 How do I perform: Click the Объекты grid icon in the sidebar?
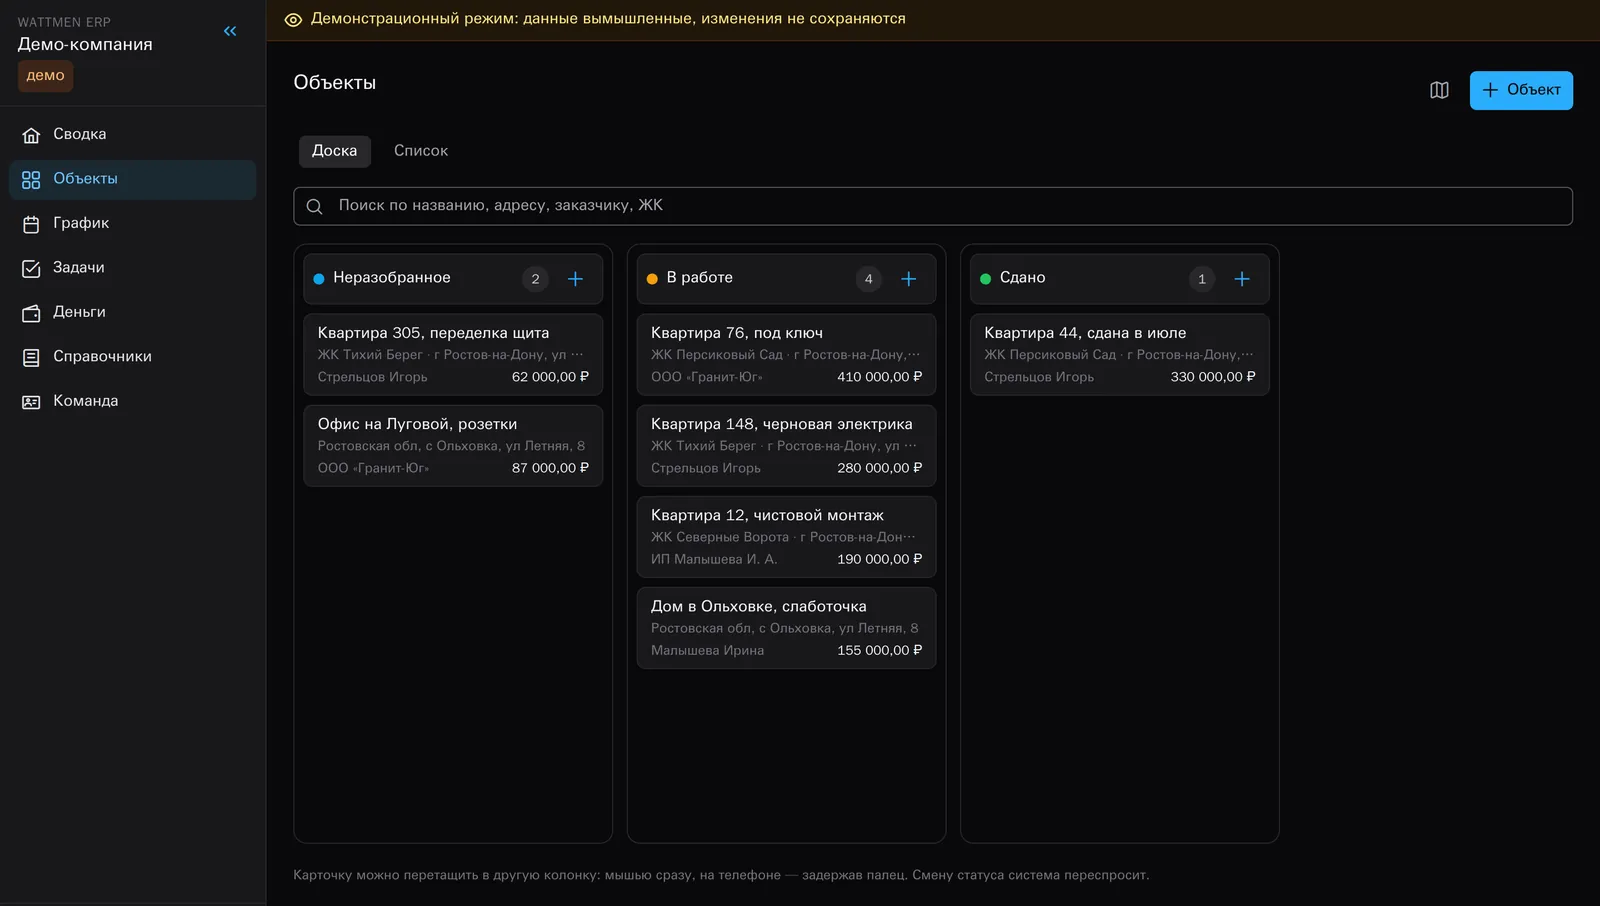(32, 179)
